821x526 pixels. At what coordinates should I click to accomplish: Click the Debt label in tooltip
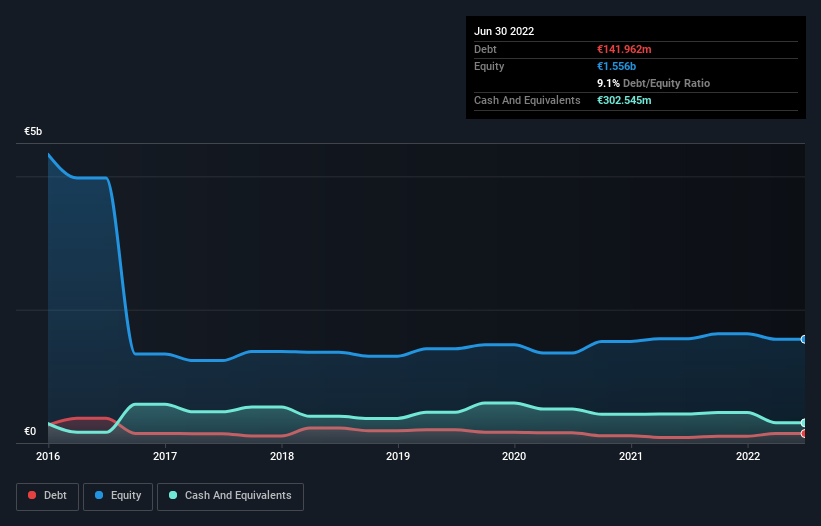pyautogui.click(x=485, y=49)
